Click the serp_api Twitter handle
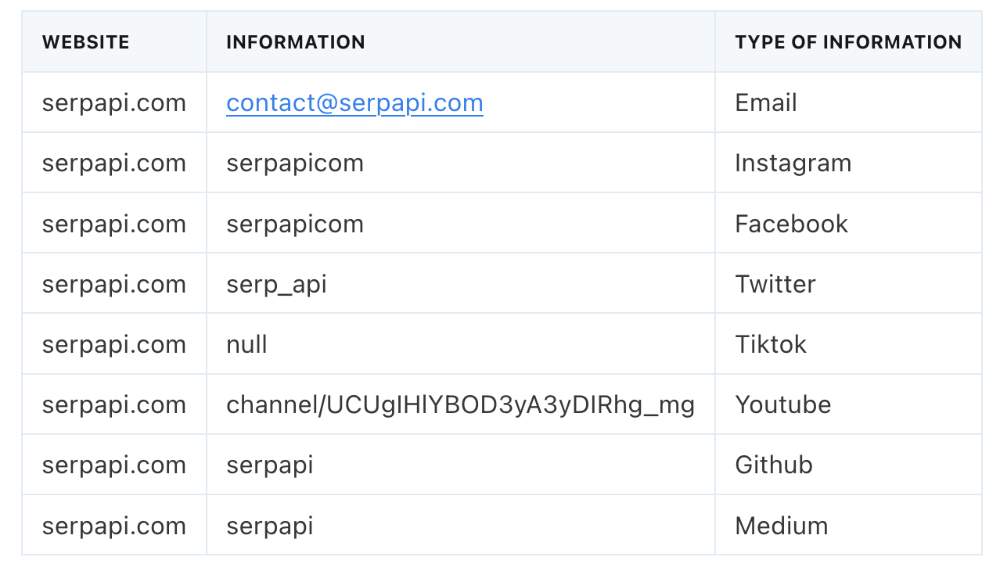Viewport: 1000px width, 582px height. (276, 284)
